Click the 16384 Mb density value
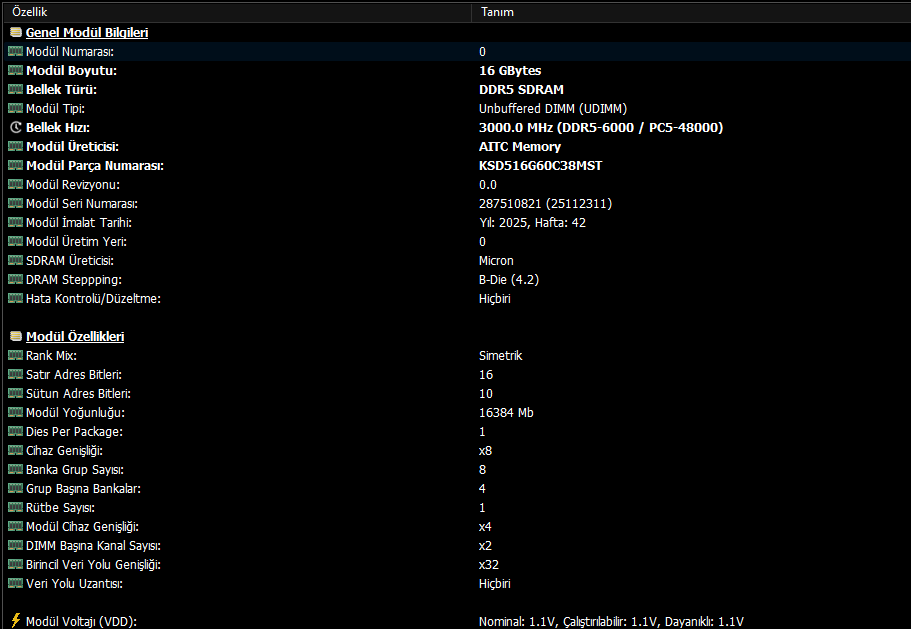911x629 pixels. pos(506,412)
